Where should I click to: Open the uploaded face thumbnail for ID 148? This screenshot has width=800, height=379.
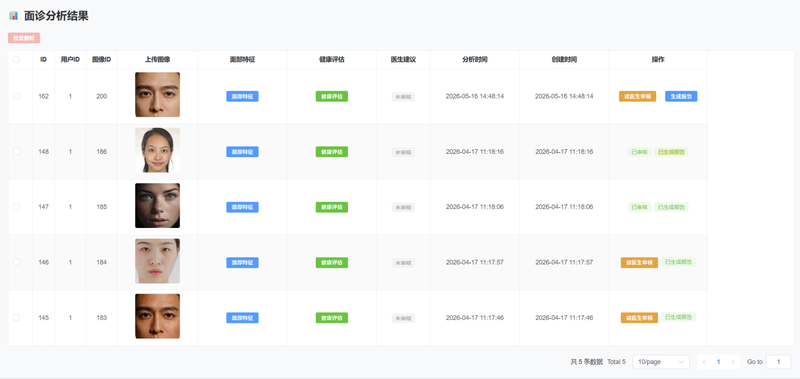[x=157, y=150]
